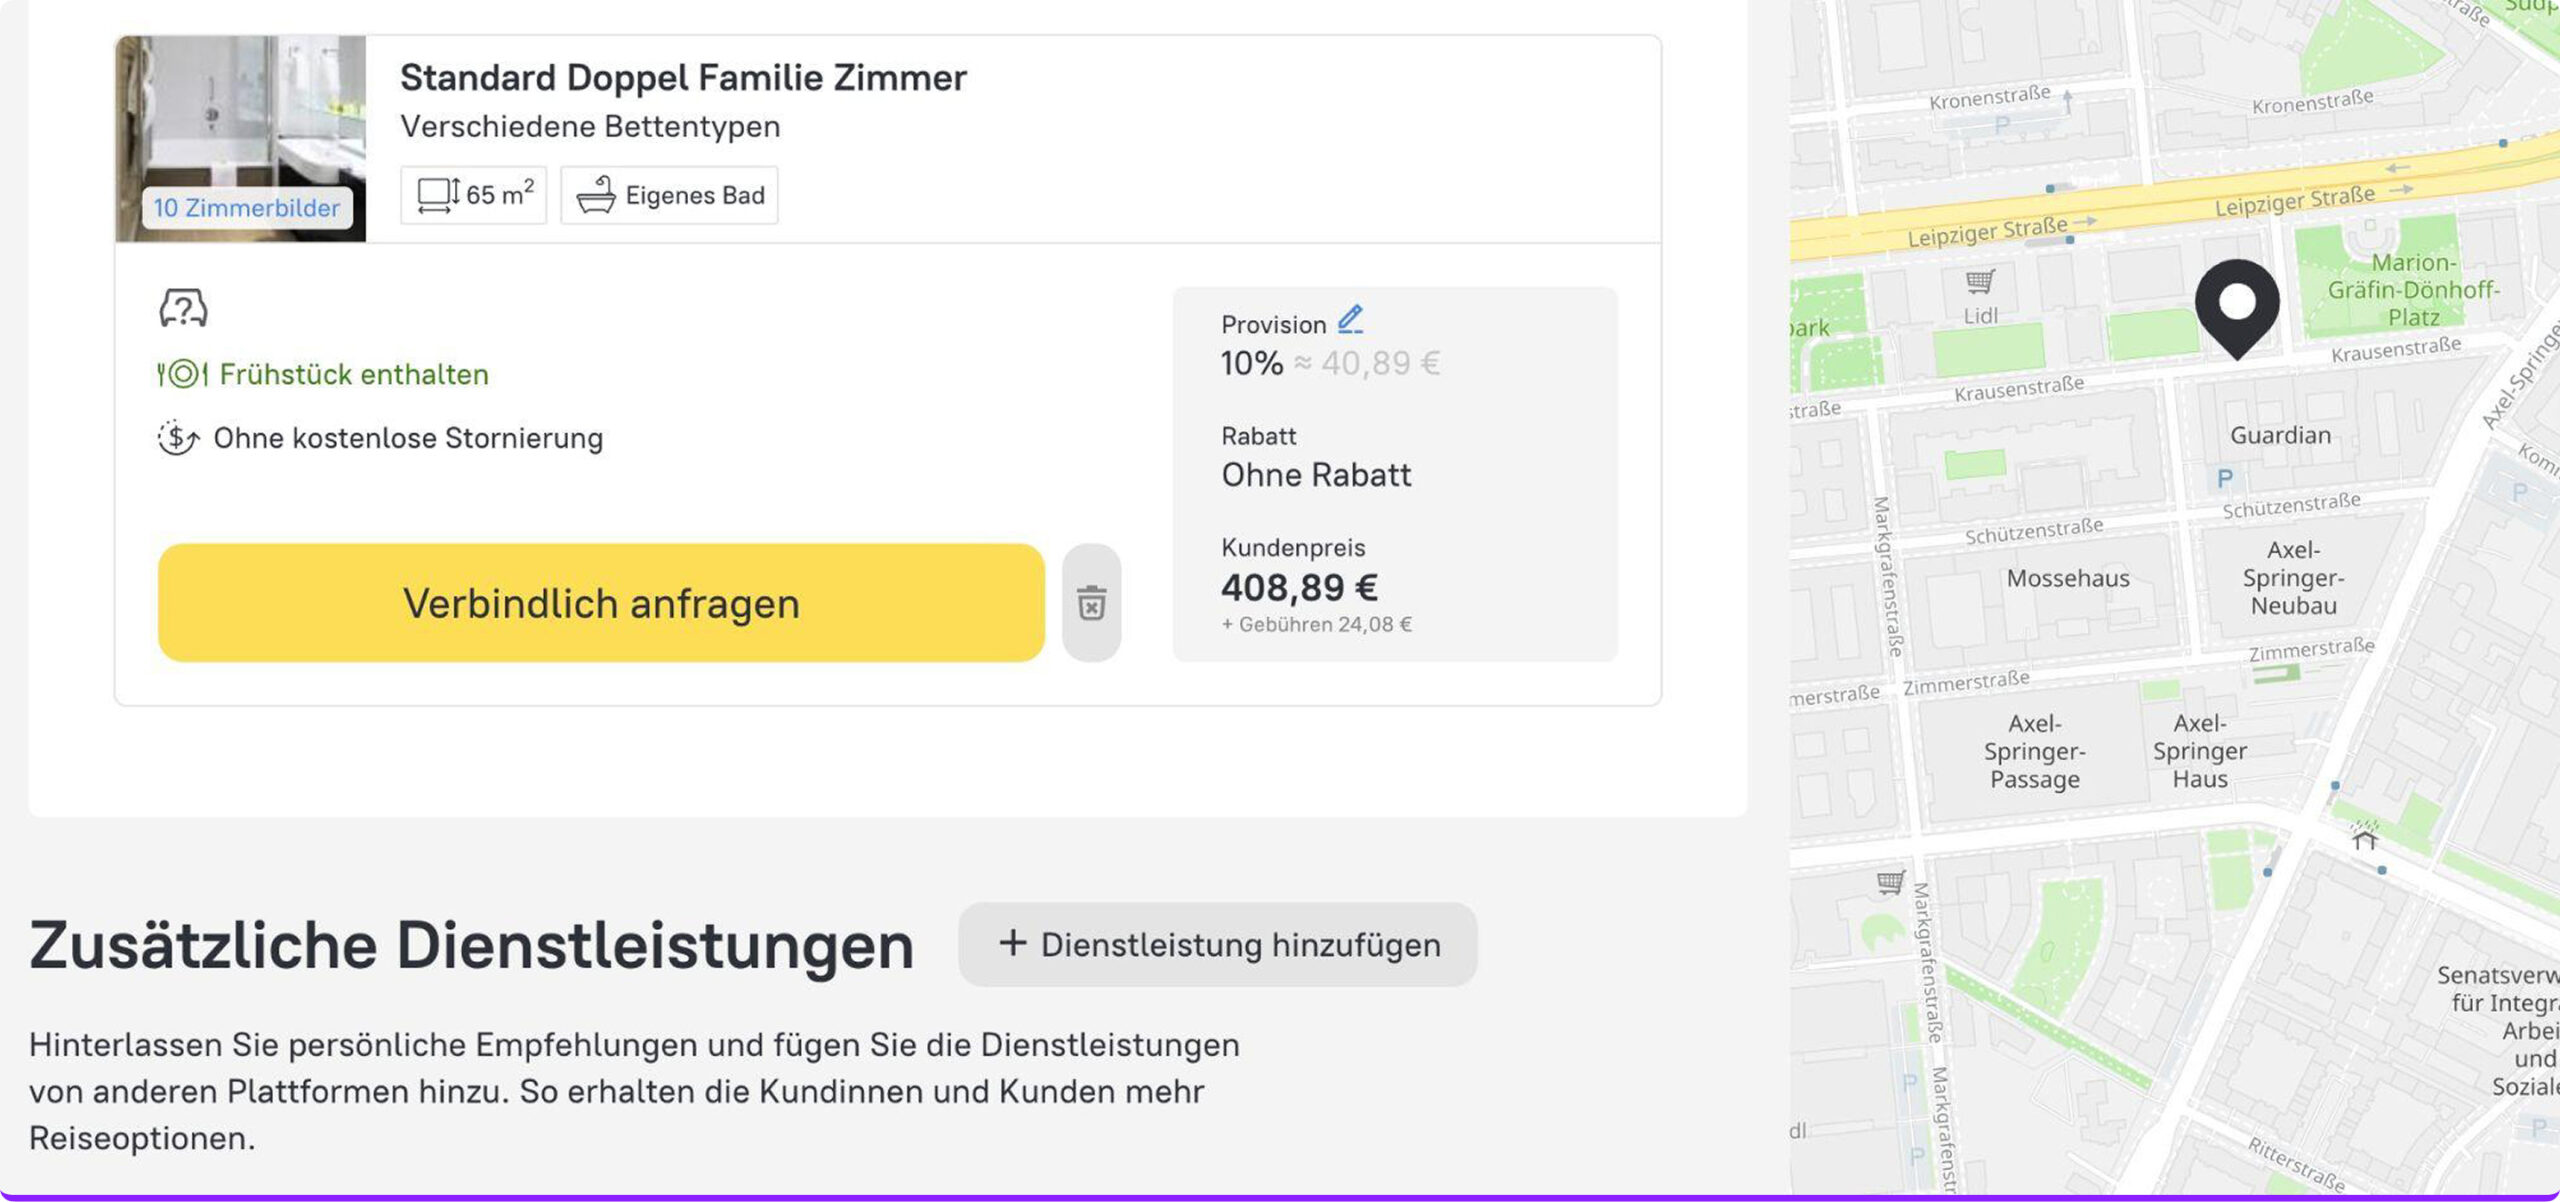Click the Frühstück enthalten text

pyautogui.click(x=354, y=374)
